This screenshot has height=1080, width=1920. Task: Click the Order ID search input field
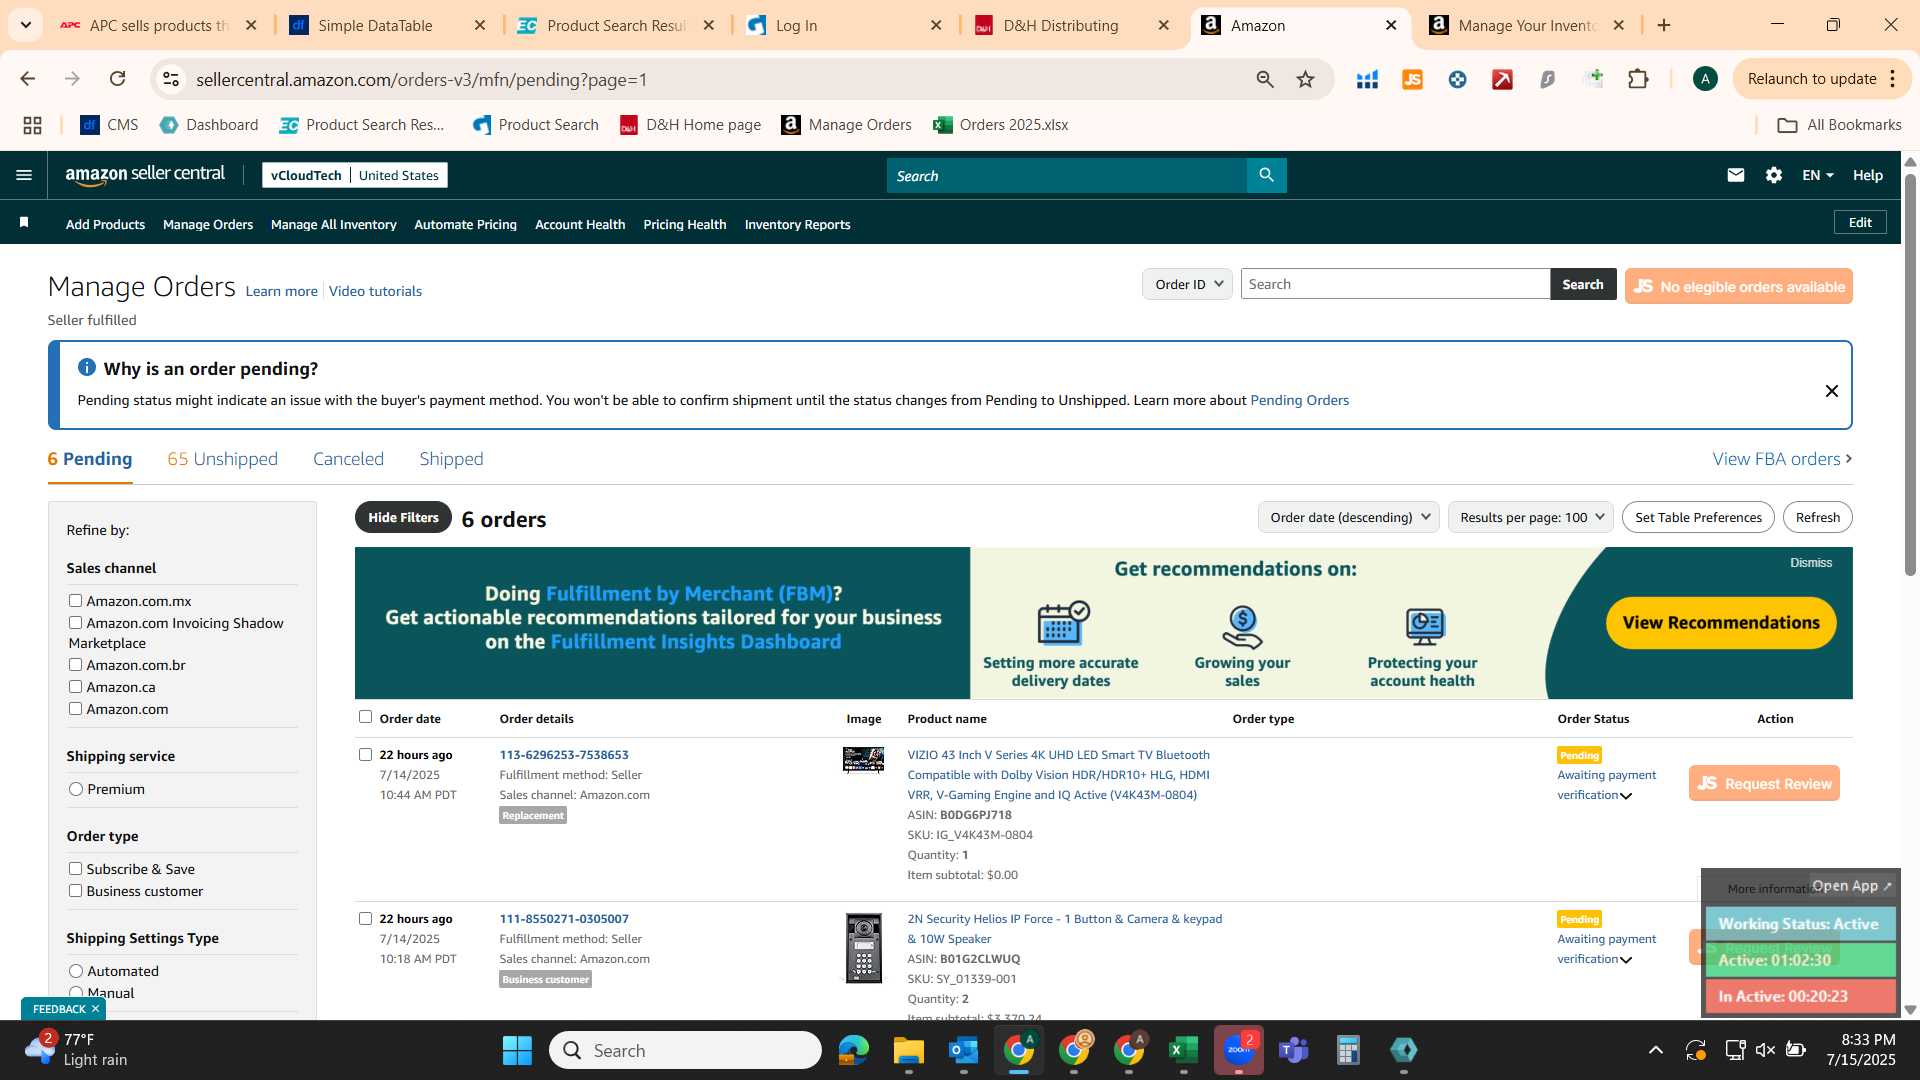pos(1395,284)
